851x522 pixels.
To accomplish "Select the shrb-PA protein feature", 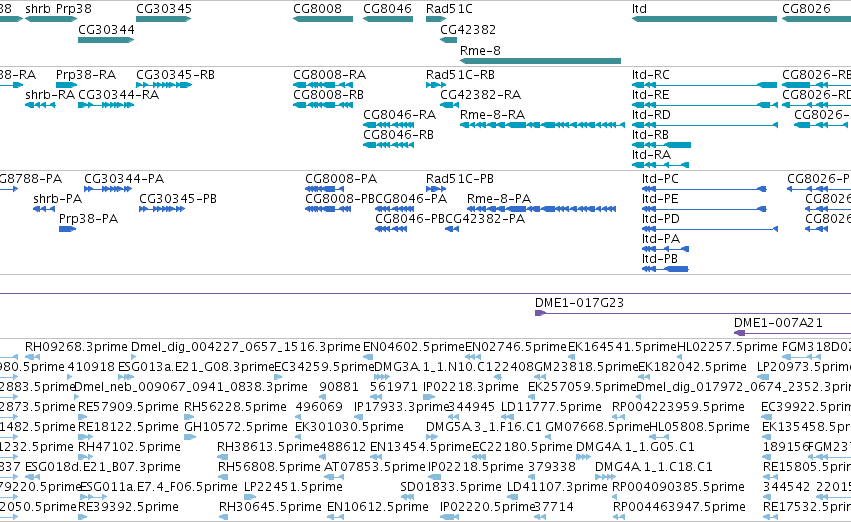I will tap(43, 209).
